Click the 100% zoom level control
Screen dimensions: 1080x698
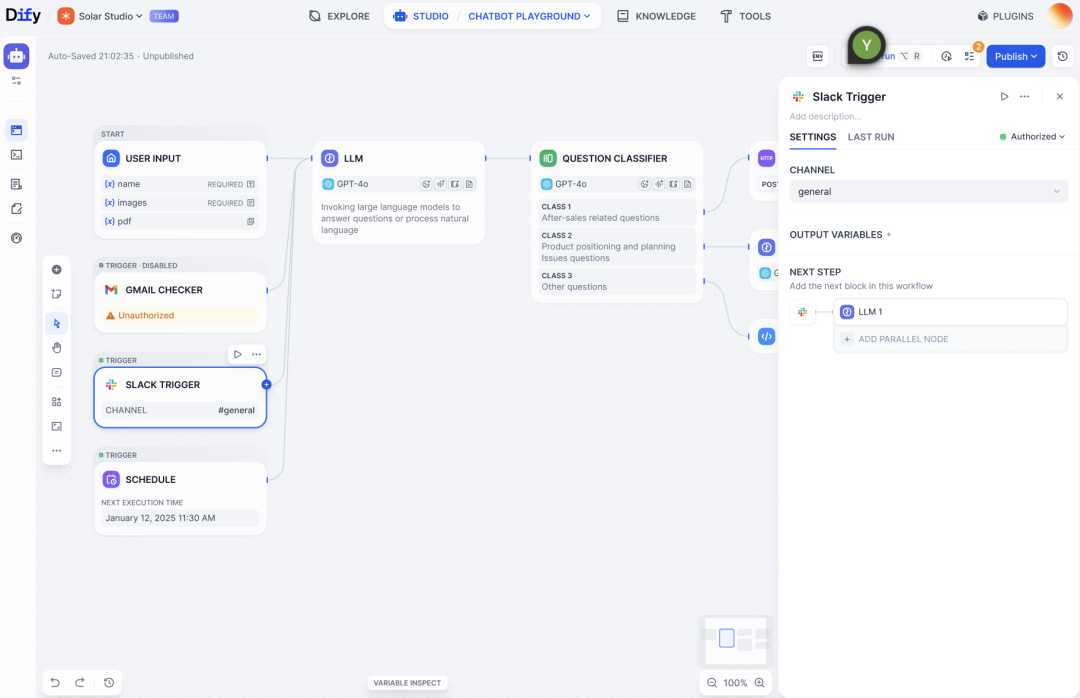point(735,682)
